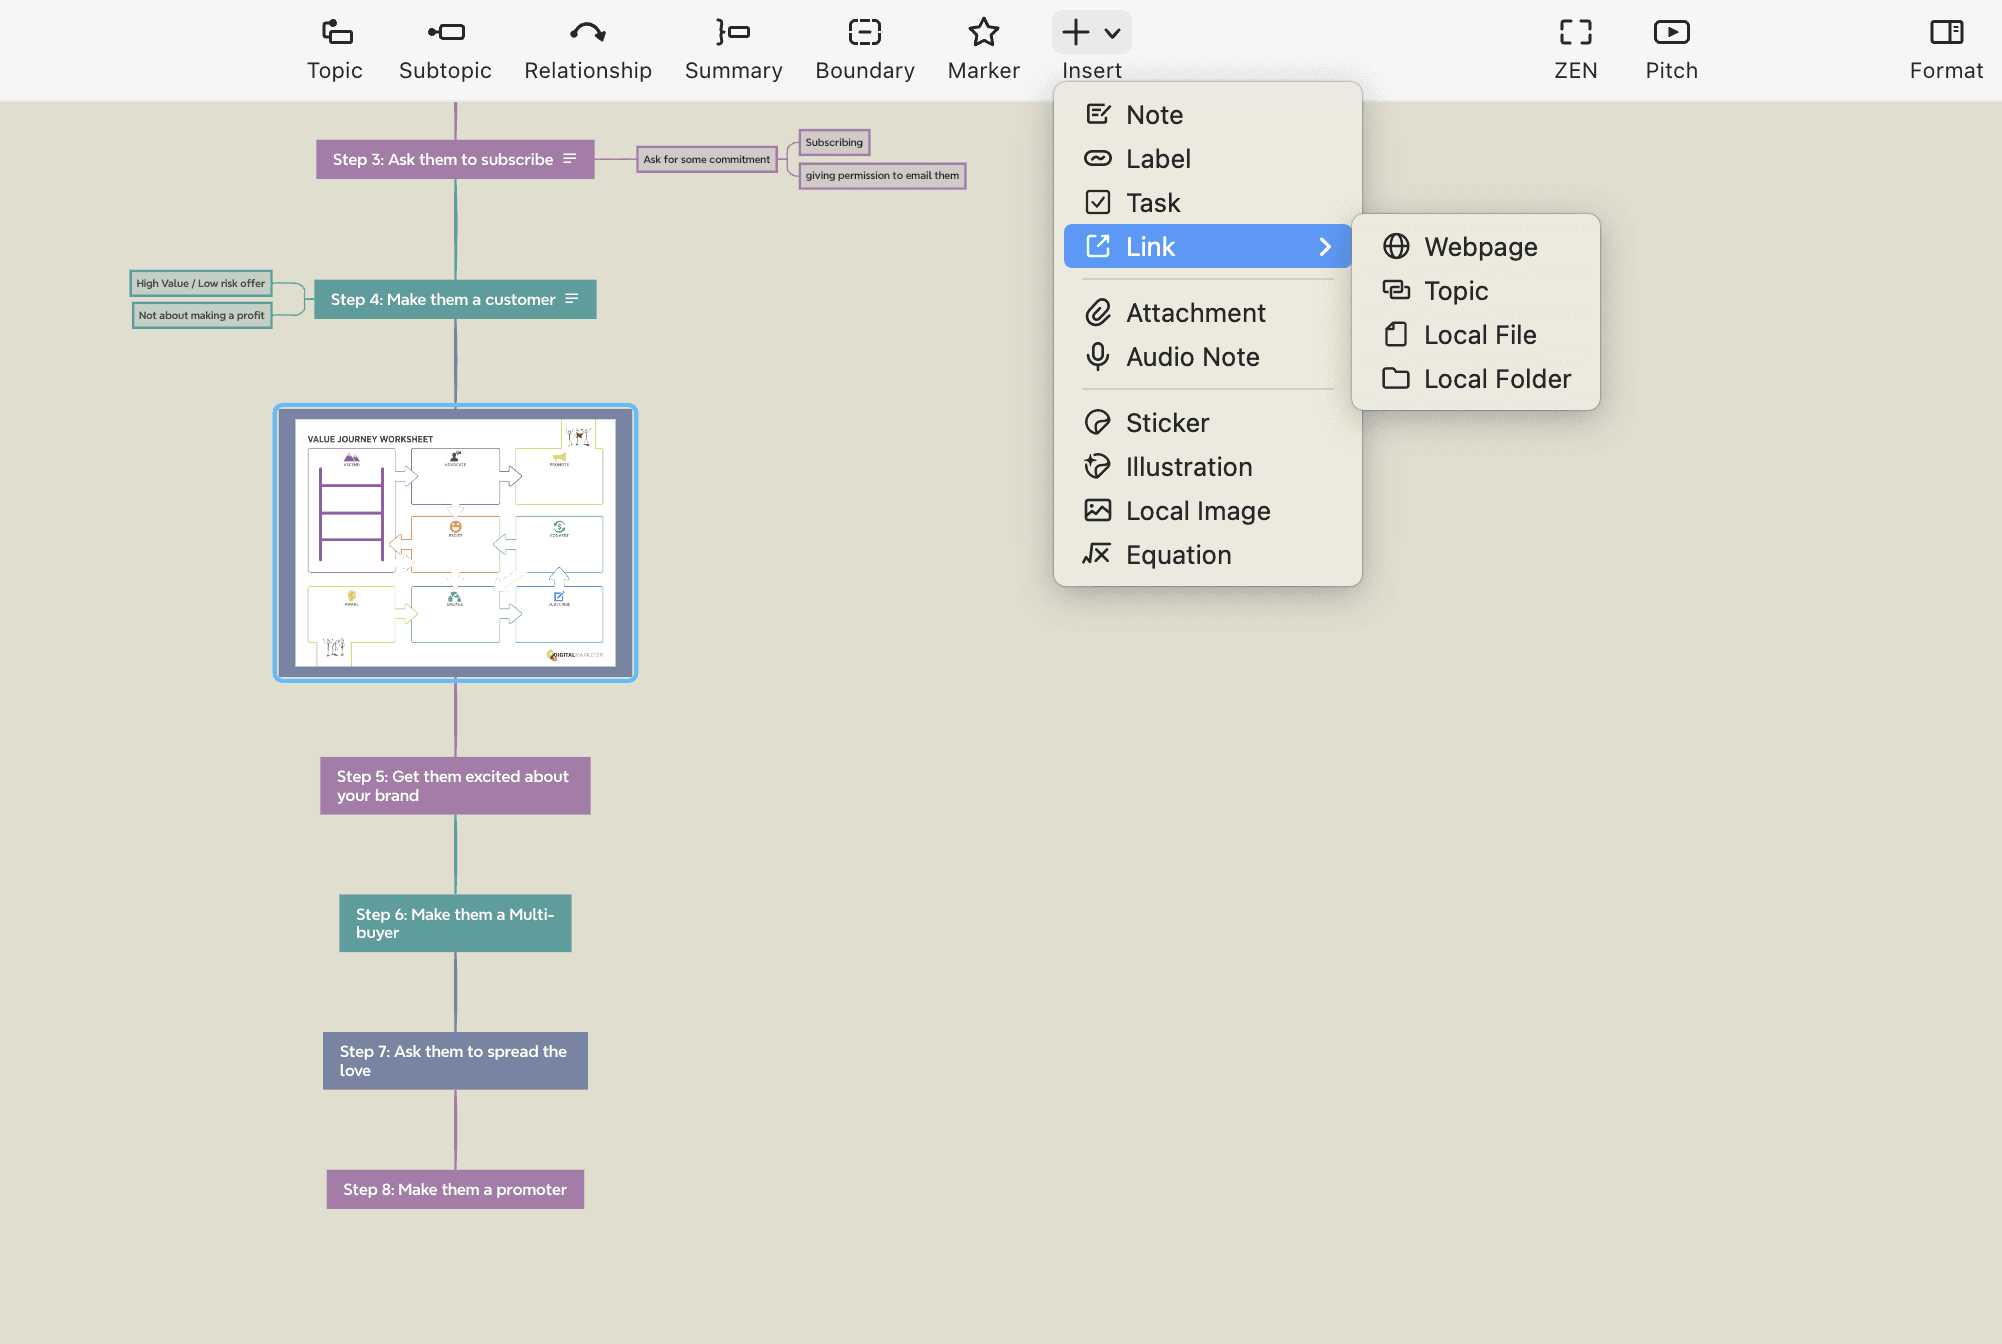Add a new Topic from the toolbar
Screen dimensions: 2002x1344
click(335, 49)
